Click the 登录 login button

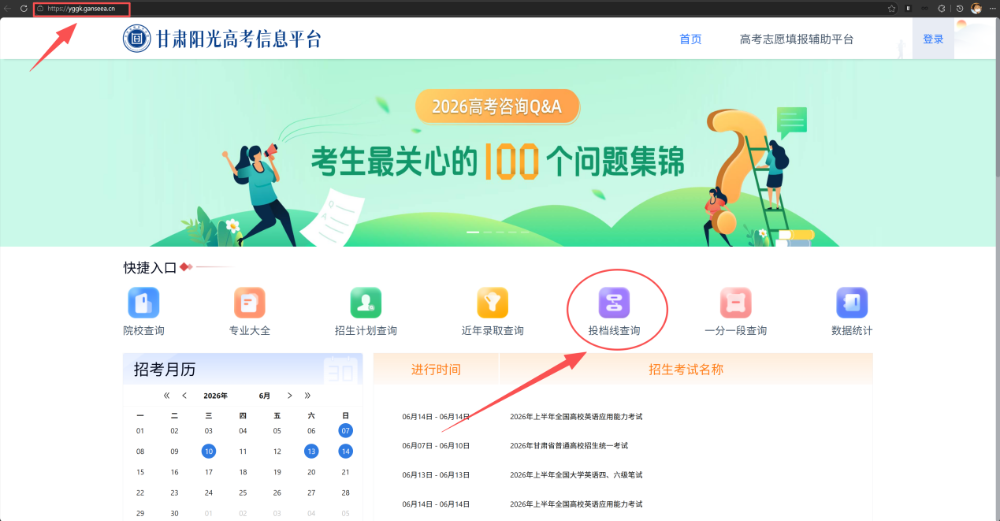(x=933, y=39)
